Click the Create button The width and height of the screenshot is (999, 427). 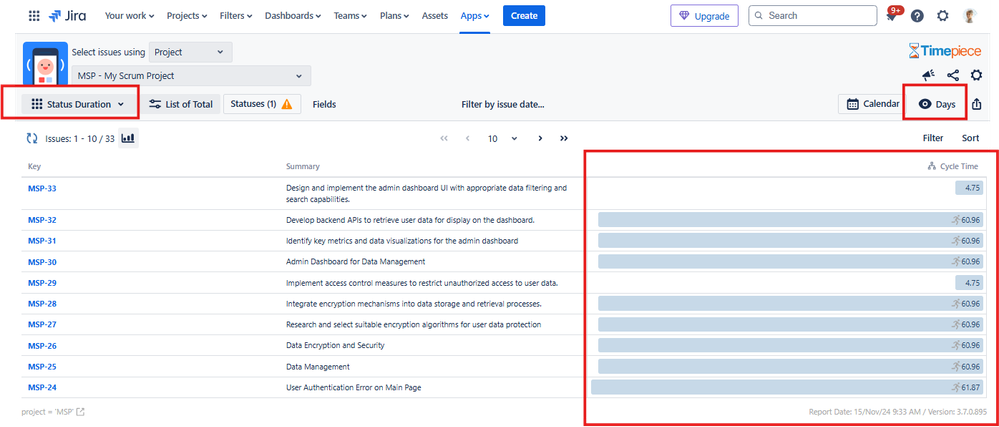coord(524,16)
